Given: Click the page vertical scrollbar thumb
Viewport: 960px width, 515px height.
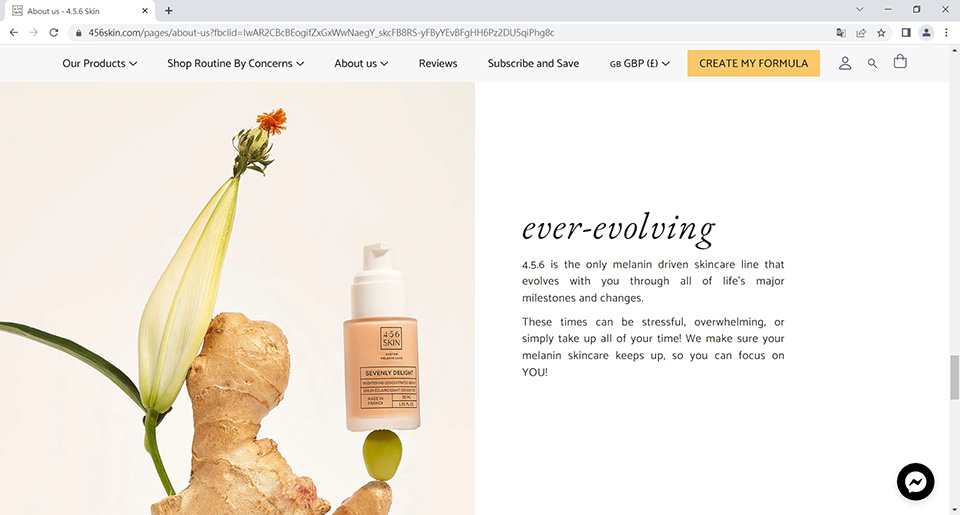Looking at the screenshot, I should 954,377.
